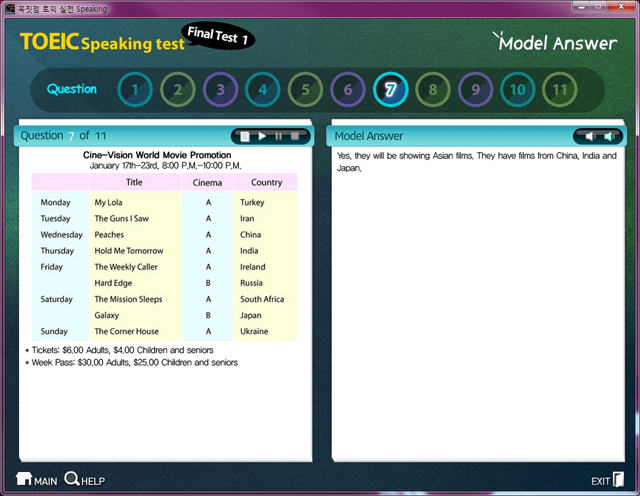640x496 pixels.
Task: Click the highlighted question 7 circle
Action: click(x=391, y=90)
